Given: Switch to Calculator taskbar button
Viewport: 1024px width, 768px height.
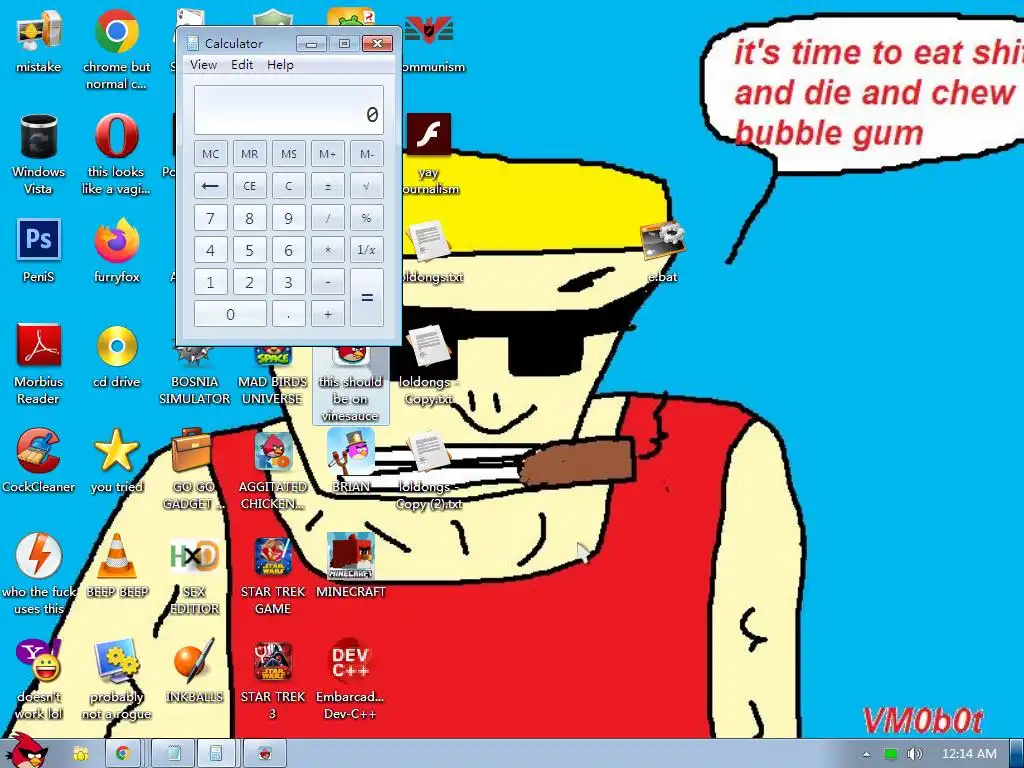Looking at the screenshot, I should coord(216,754).
